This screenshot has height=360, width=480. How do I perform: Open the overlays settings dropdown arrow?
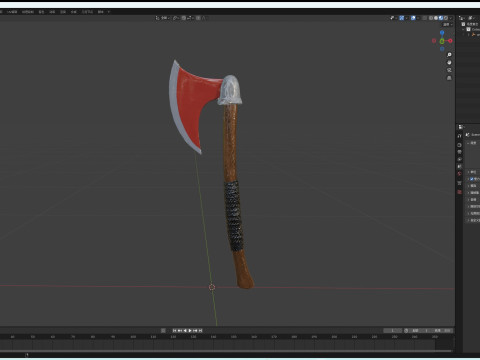418,18
